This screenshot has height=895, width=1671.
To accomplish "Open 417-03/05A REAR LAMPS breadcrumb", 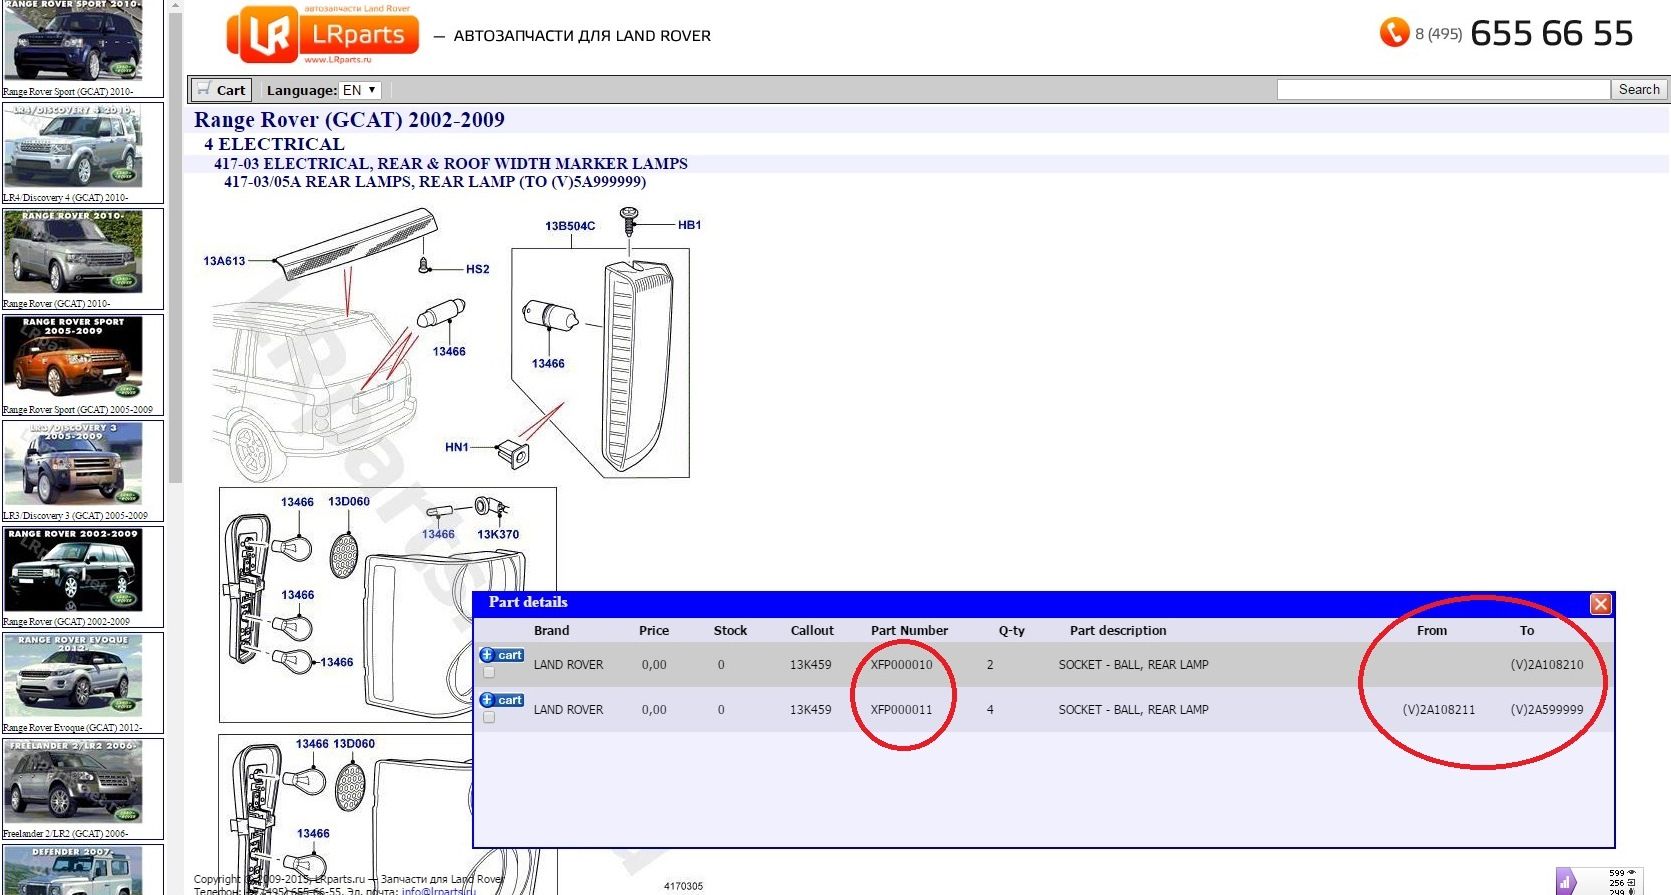I will coord(435,182).
